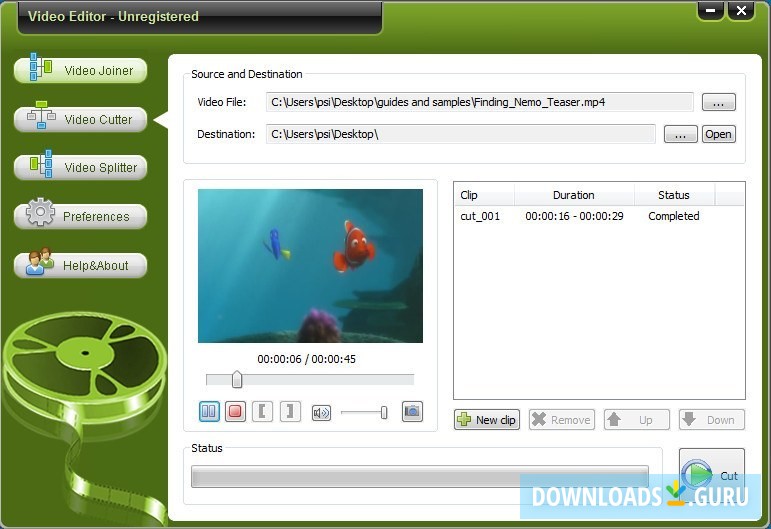The image size is (771, 529).
Task: Click the Clip column header
Action: pyautogui.click(x=484, y=195)
